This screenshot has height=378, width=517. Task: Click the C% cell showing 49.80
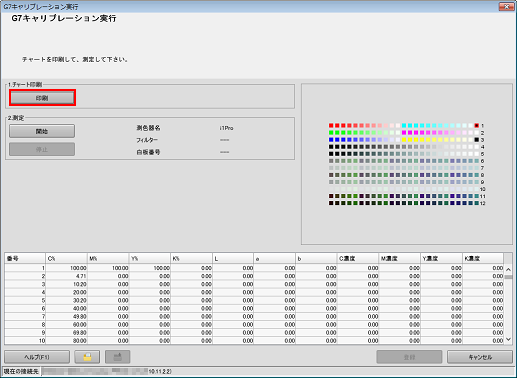[x=66, y=316]
